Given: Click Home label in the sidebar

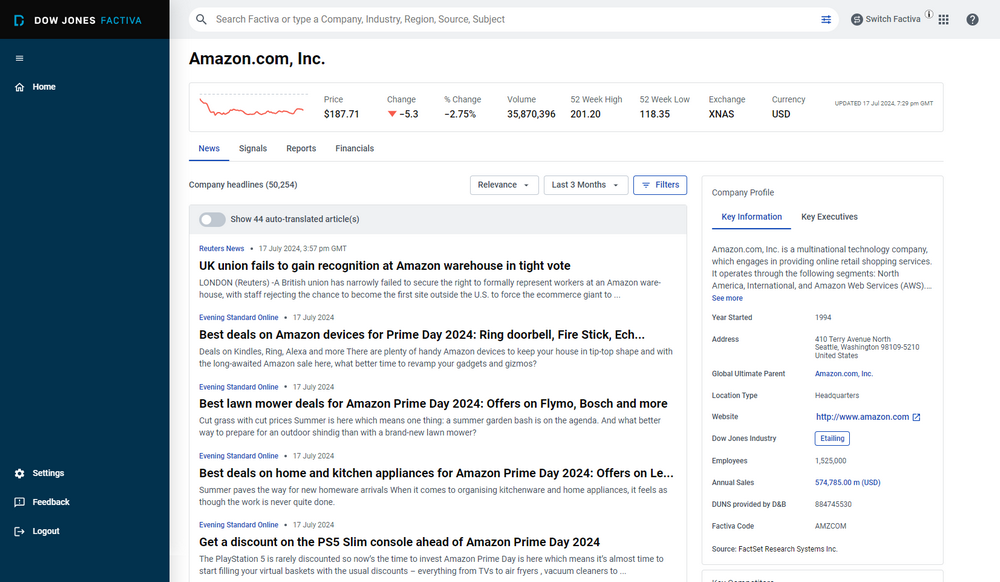Looking at the screenshot, I should pos(44,87).
